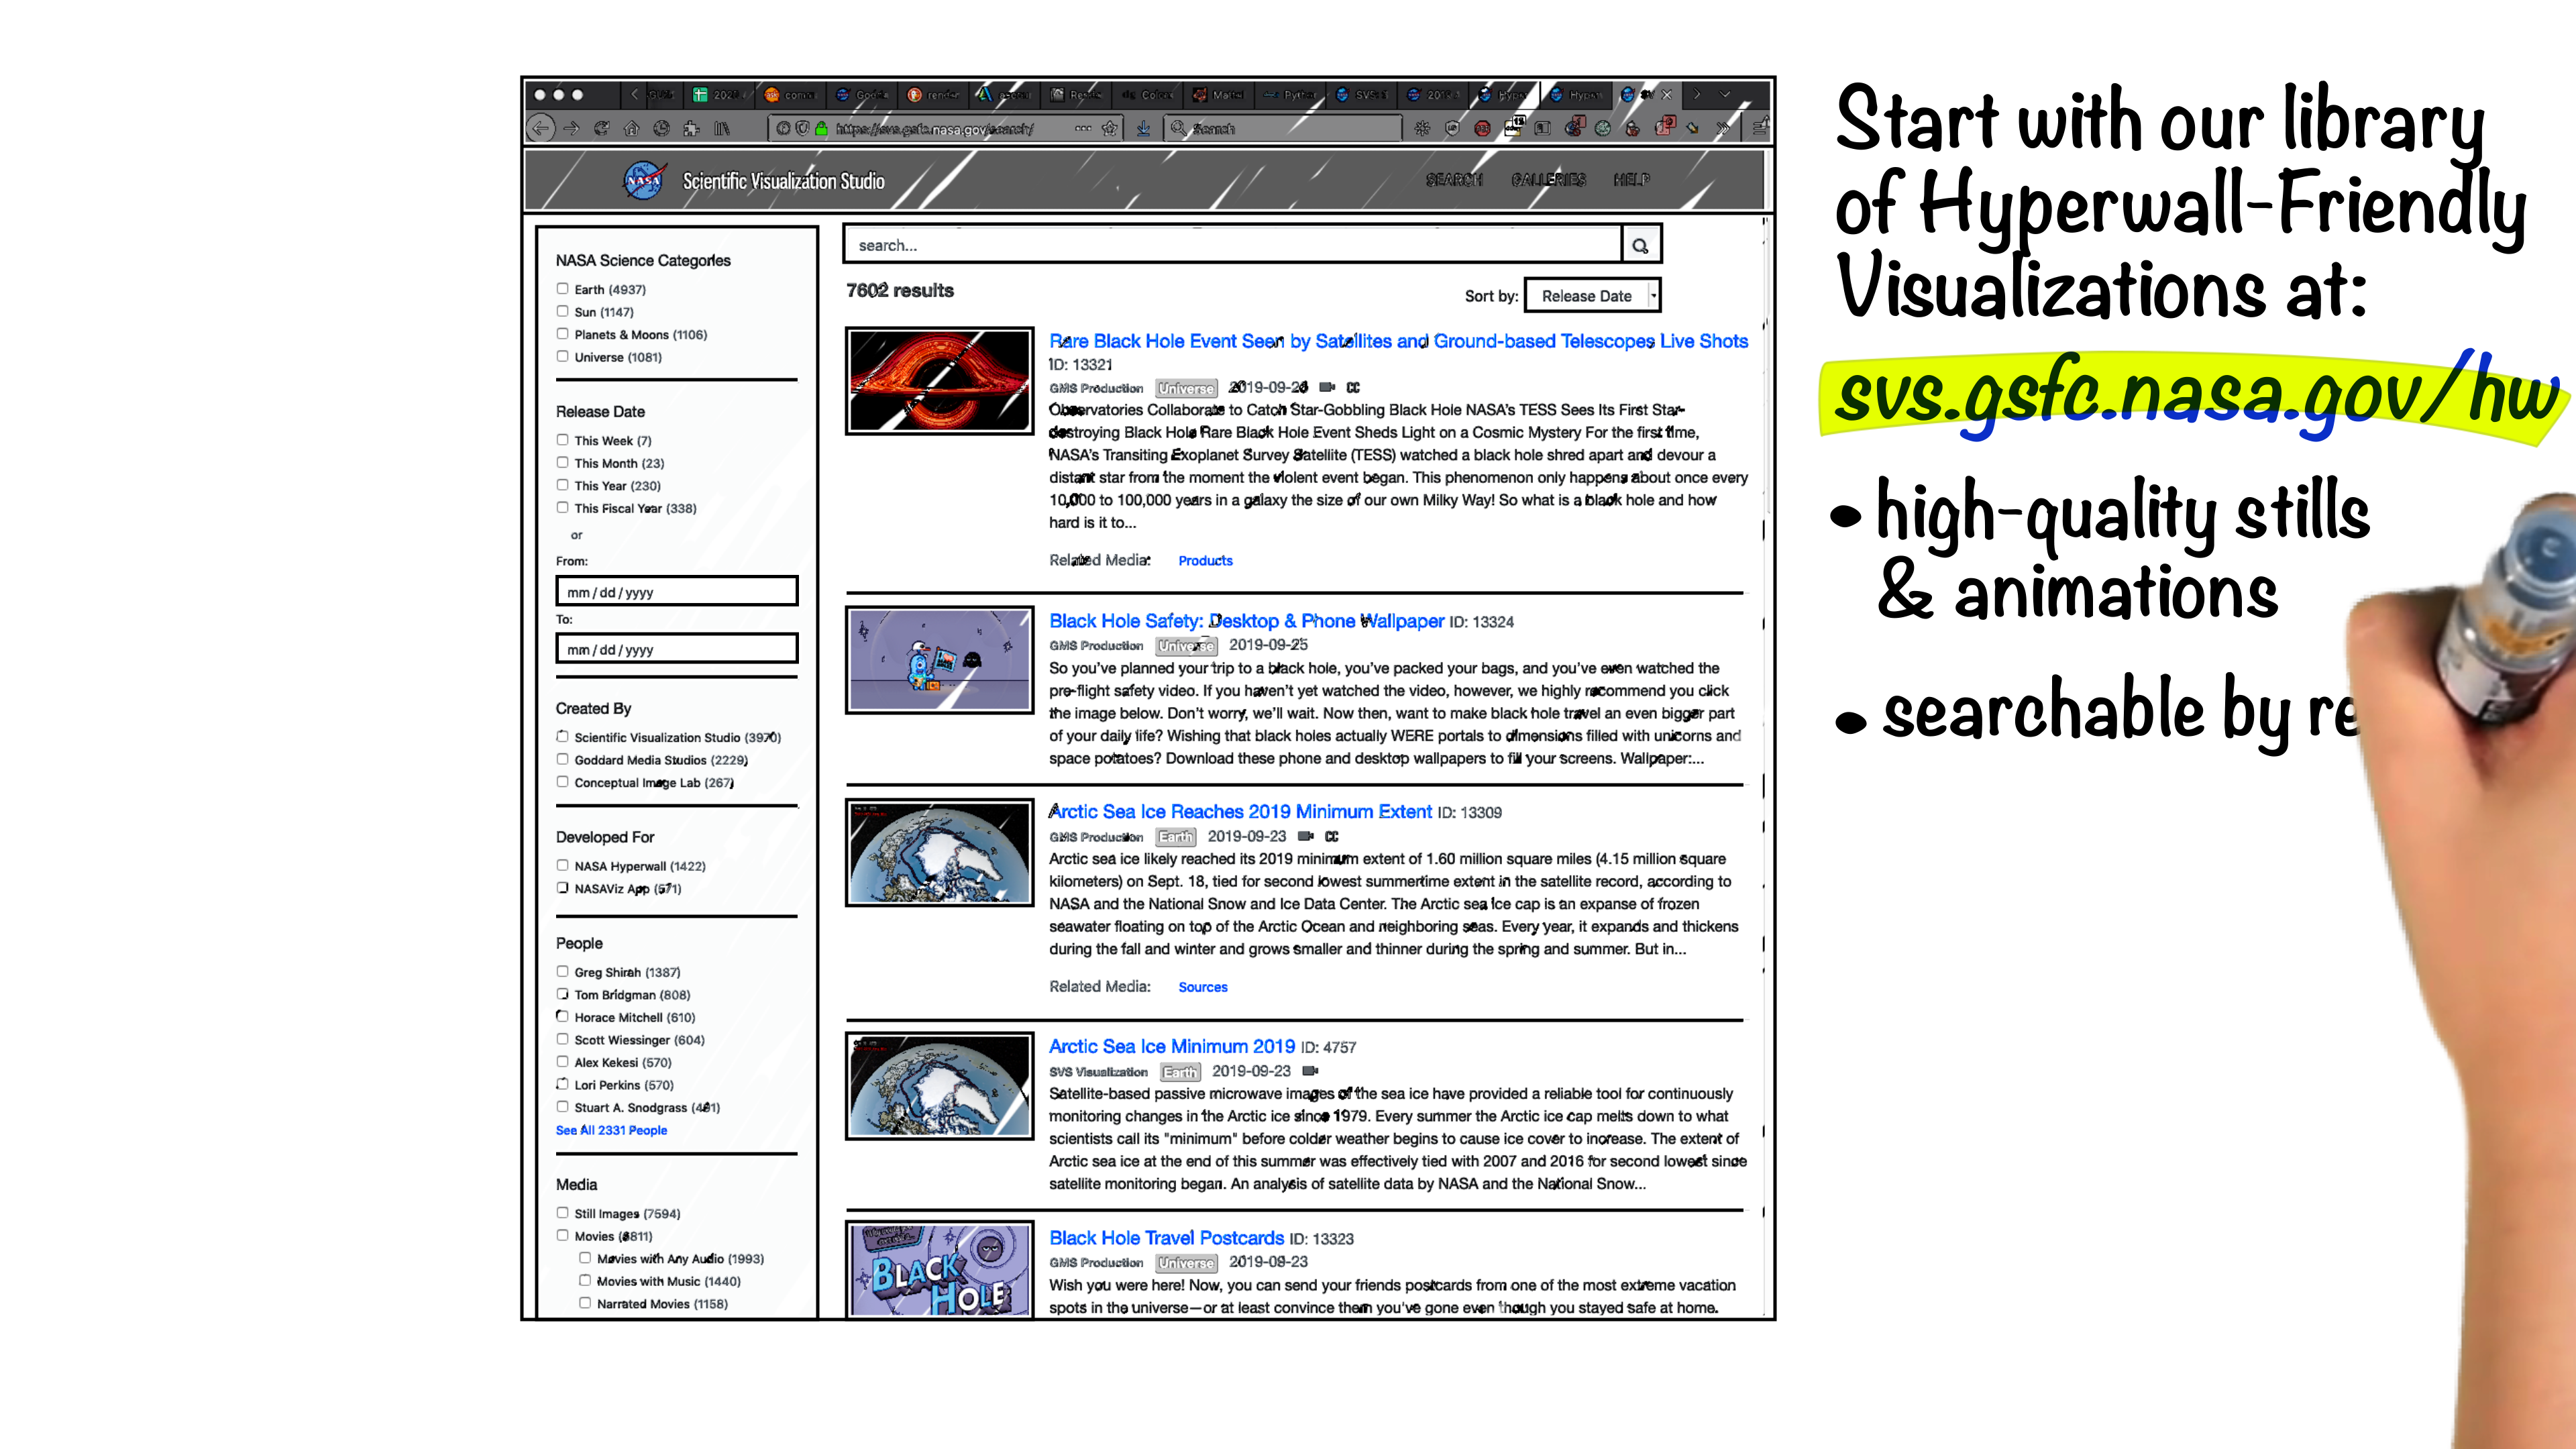Open the Black Hole postcard thumbnail
The image size is (2576, 1449).
point(939,1269)
